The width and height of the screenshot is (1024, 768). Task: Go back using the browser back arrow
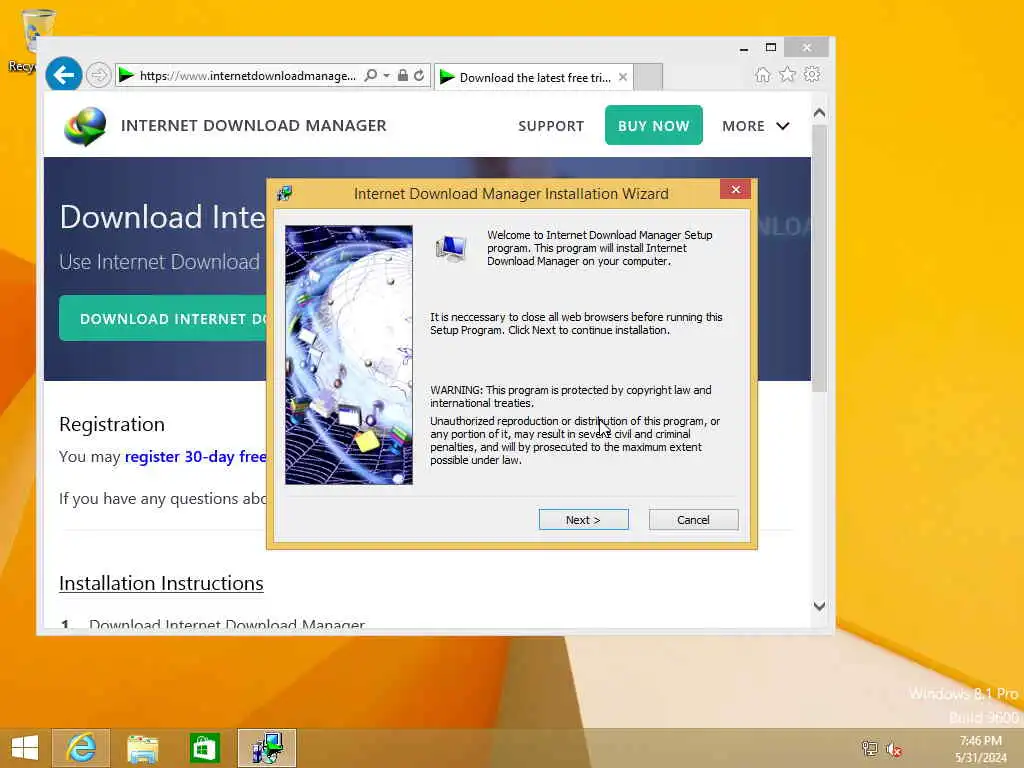click(63, 75)
